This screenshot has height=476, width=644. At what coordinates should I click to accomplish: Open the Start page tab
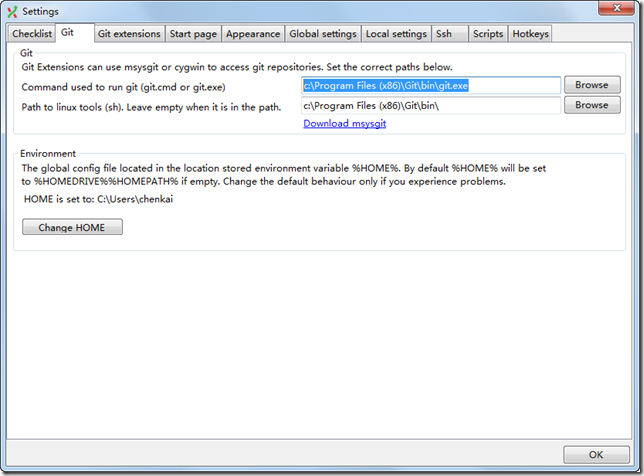193,34
